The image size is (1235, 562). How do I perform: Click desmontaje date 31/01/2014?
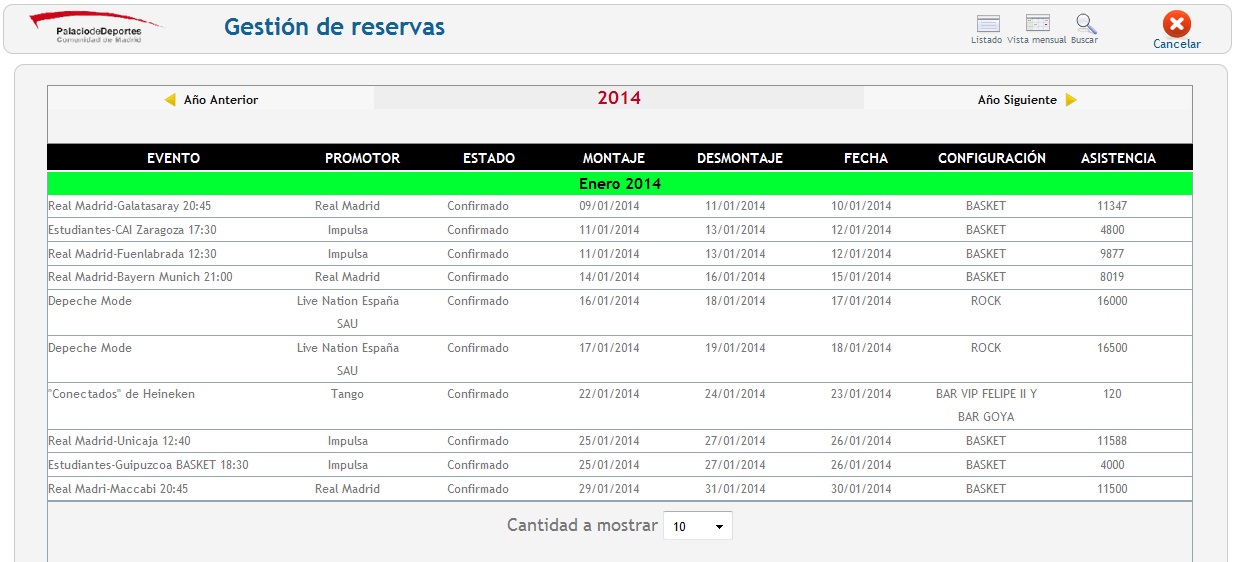(735, 489)
